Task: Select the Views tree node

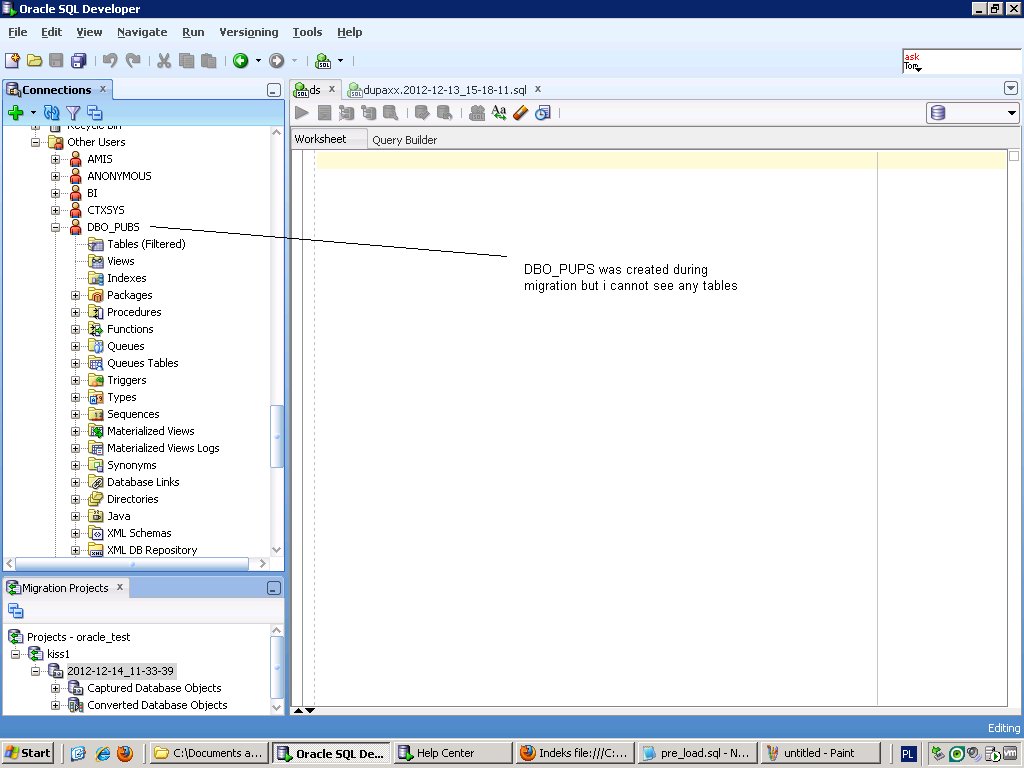Action: (x=121, y=261)
